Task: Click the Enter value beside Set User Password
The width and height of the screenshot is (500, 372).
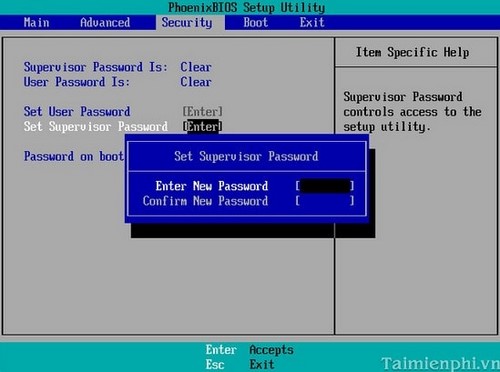Action: 202,112
